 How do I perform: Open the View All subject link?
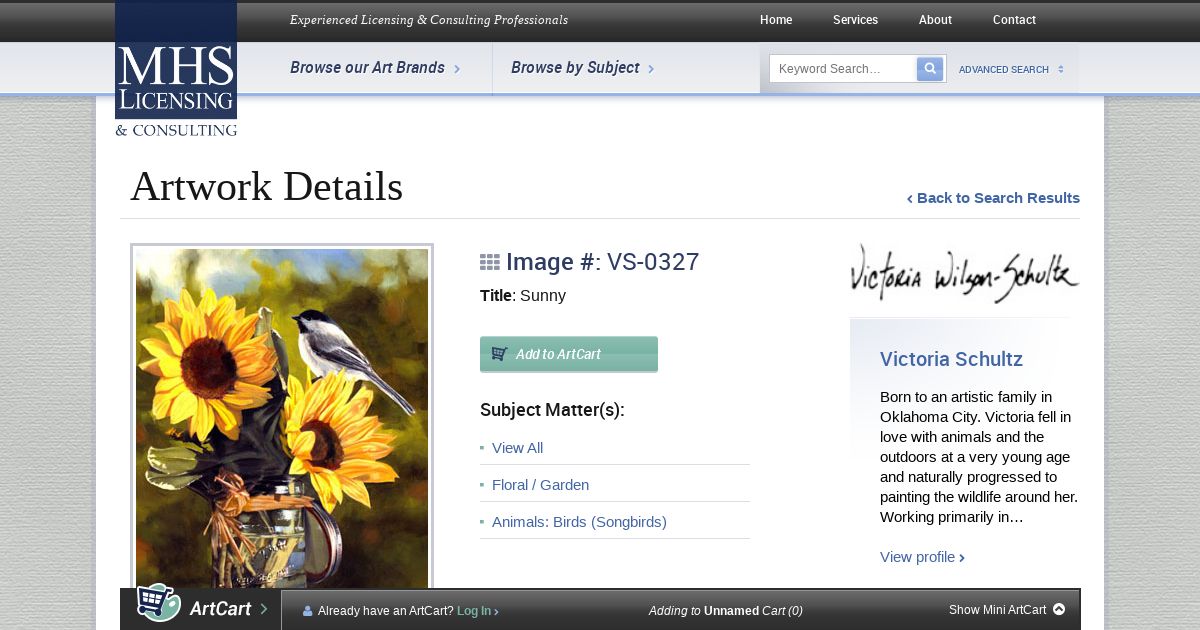coord(517,448)
